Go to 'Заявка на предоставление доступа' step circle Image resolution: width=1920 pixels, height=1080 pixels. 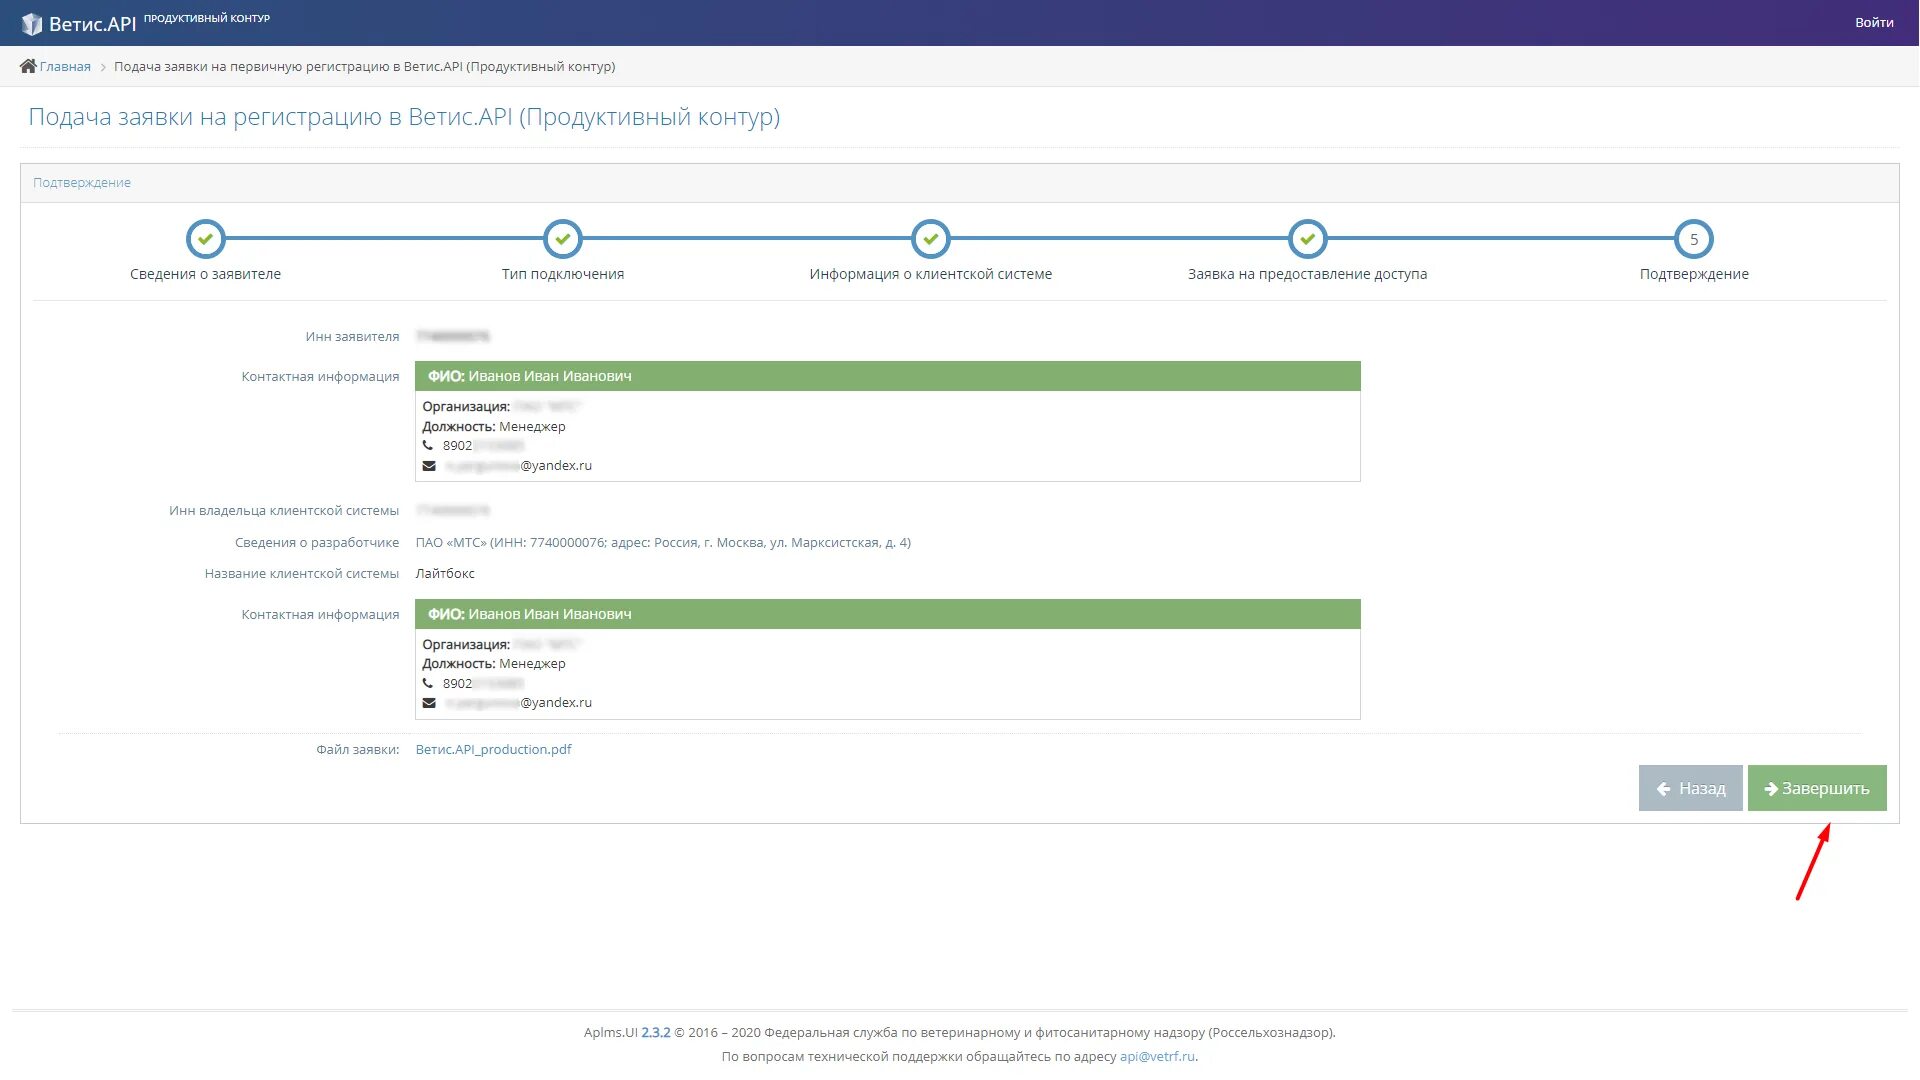tap(1307, 239)
